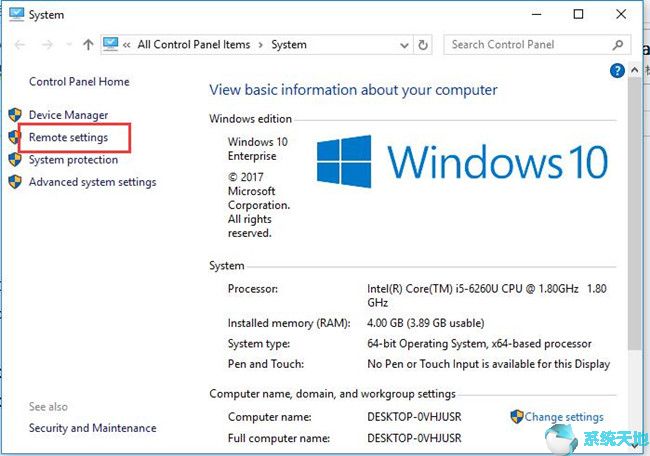
Task: Click the shield icon beside Change settings
Action: pos(517,417)
